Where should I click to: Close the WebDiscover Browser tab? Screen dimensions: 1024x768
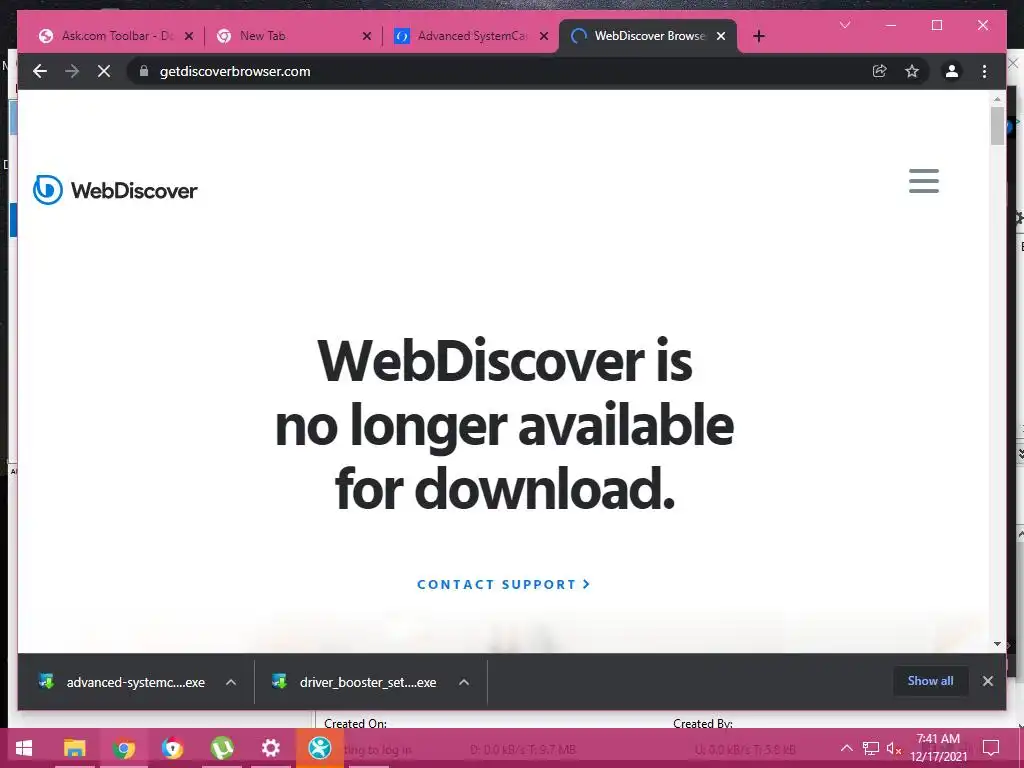tap(721, 36)
